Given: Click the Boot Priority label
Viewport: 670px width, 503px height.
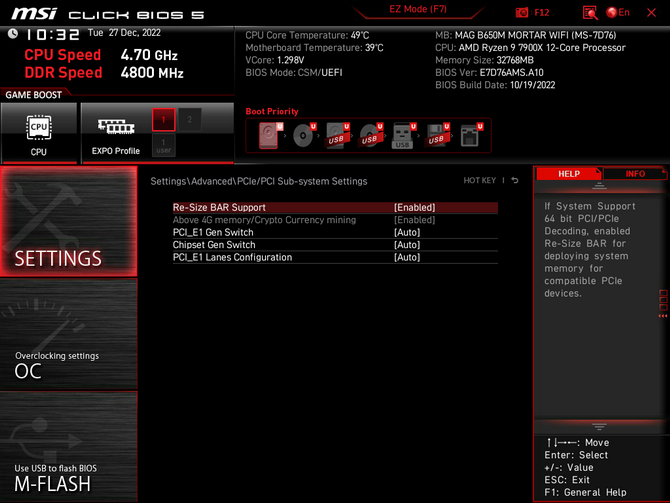Looking at the screenshot, I should [272, 112].
